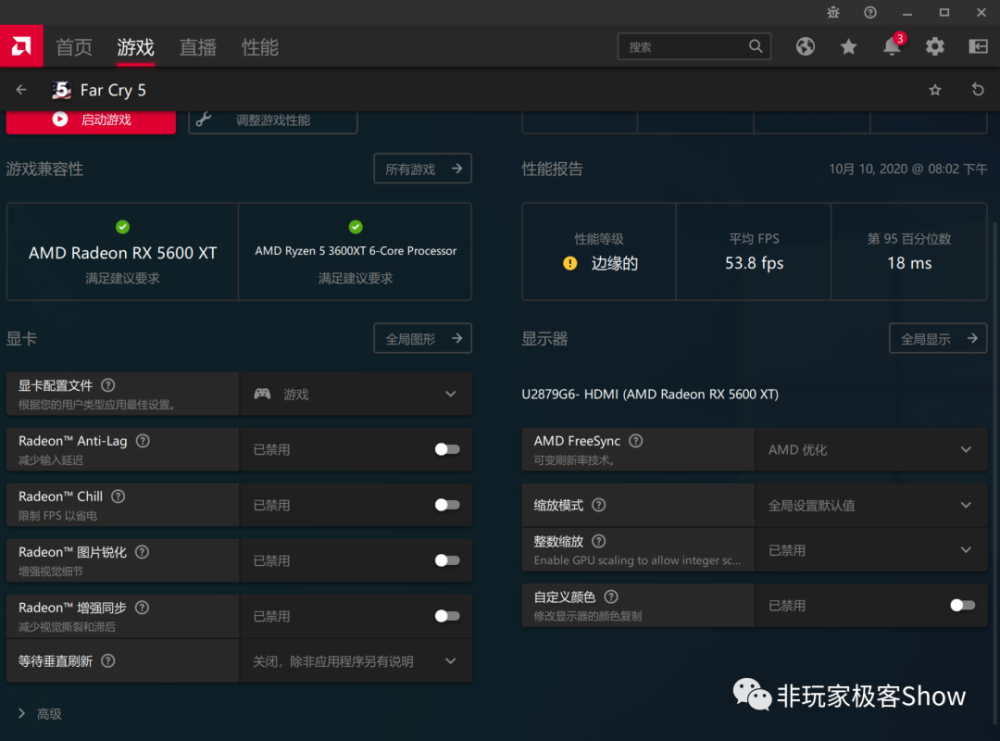Show help for Radeon 增强同步
The height and width of the screenshot is (741, 1000).
pos(142,608)
